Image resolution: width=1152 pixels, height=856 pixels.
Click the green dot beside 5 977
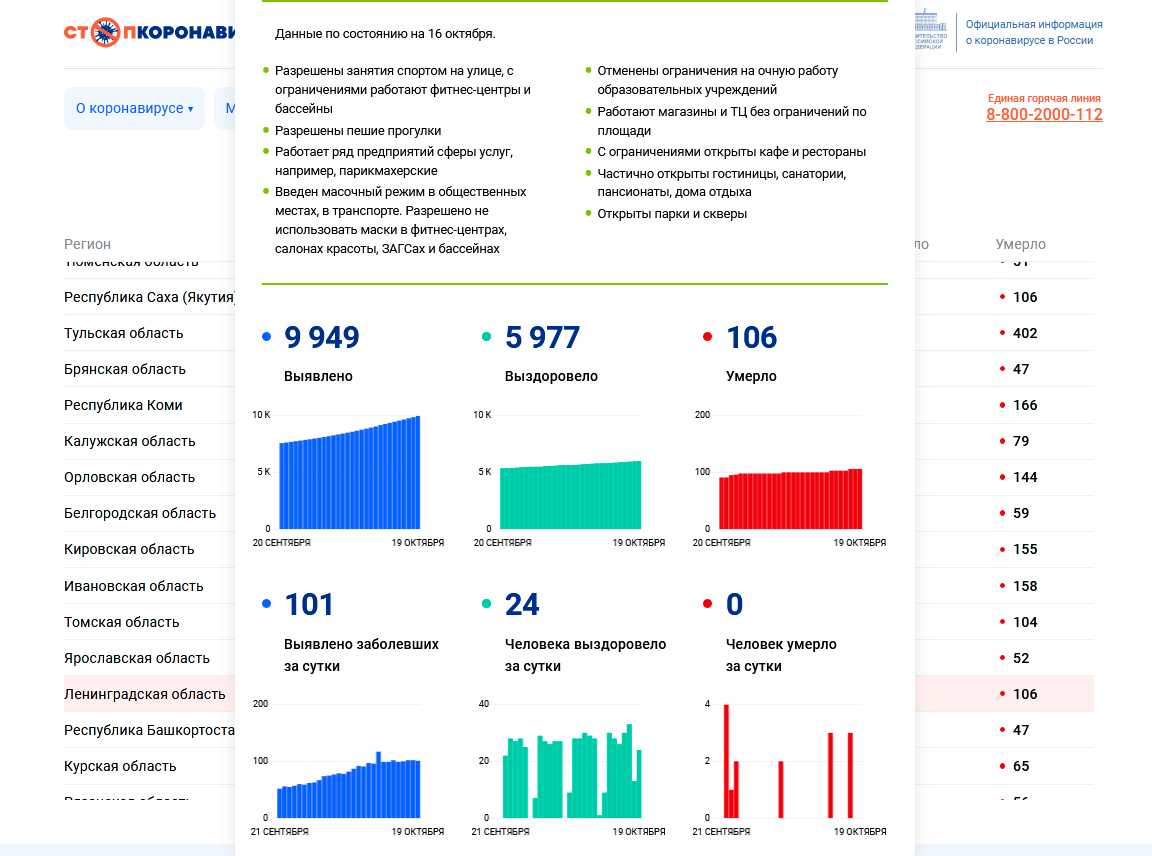click(x=487, y=338)
